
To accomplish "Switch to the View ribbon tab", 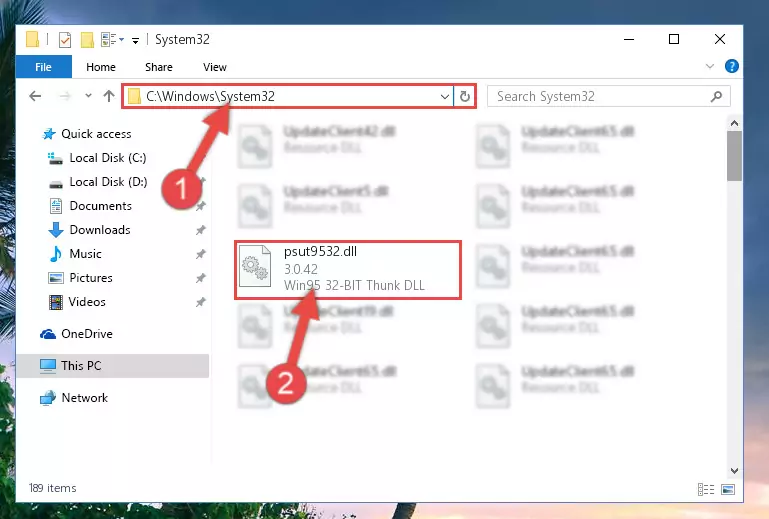I will click(x=215, y=67).
